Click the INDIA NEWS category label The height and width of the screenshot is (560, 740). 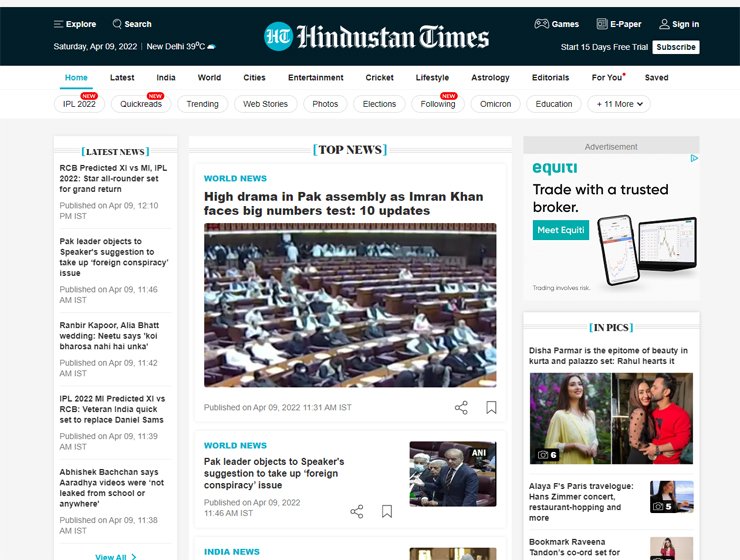pyautogui.click(x=232, y=552)
